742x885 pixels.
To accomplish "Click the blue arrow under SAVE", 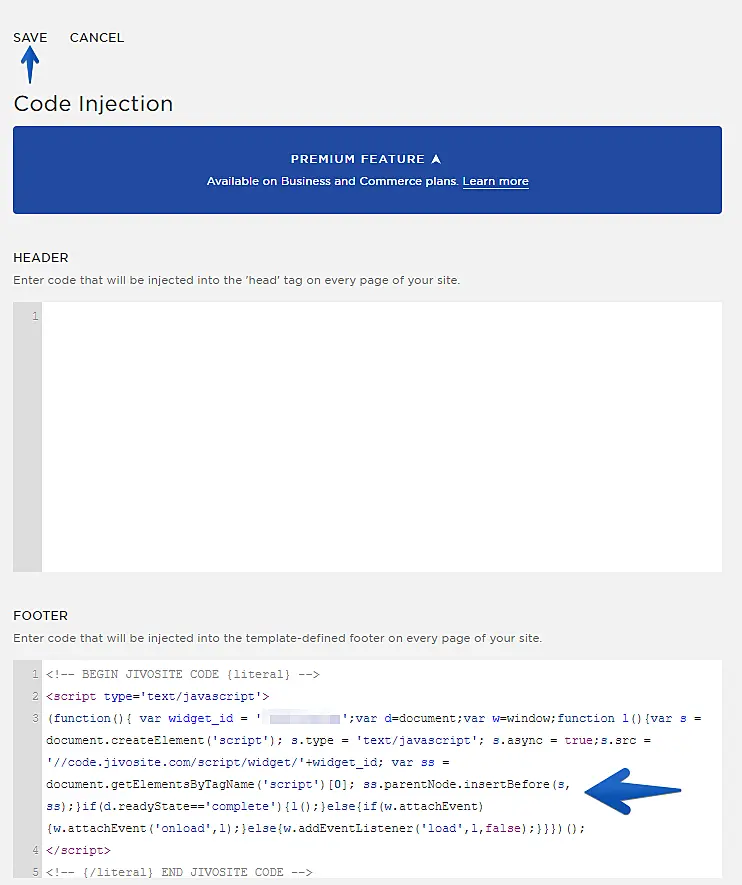I will 30,65.
